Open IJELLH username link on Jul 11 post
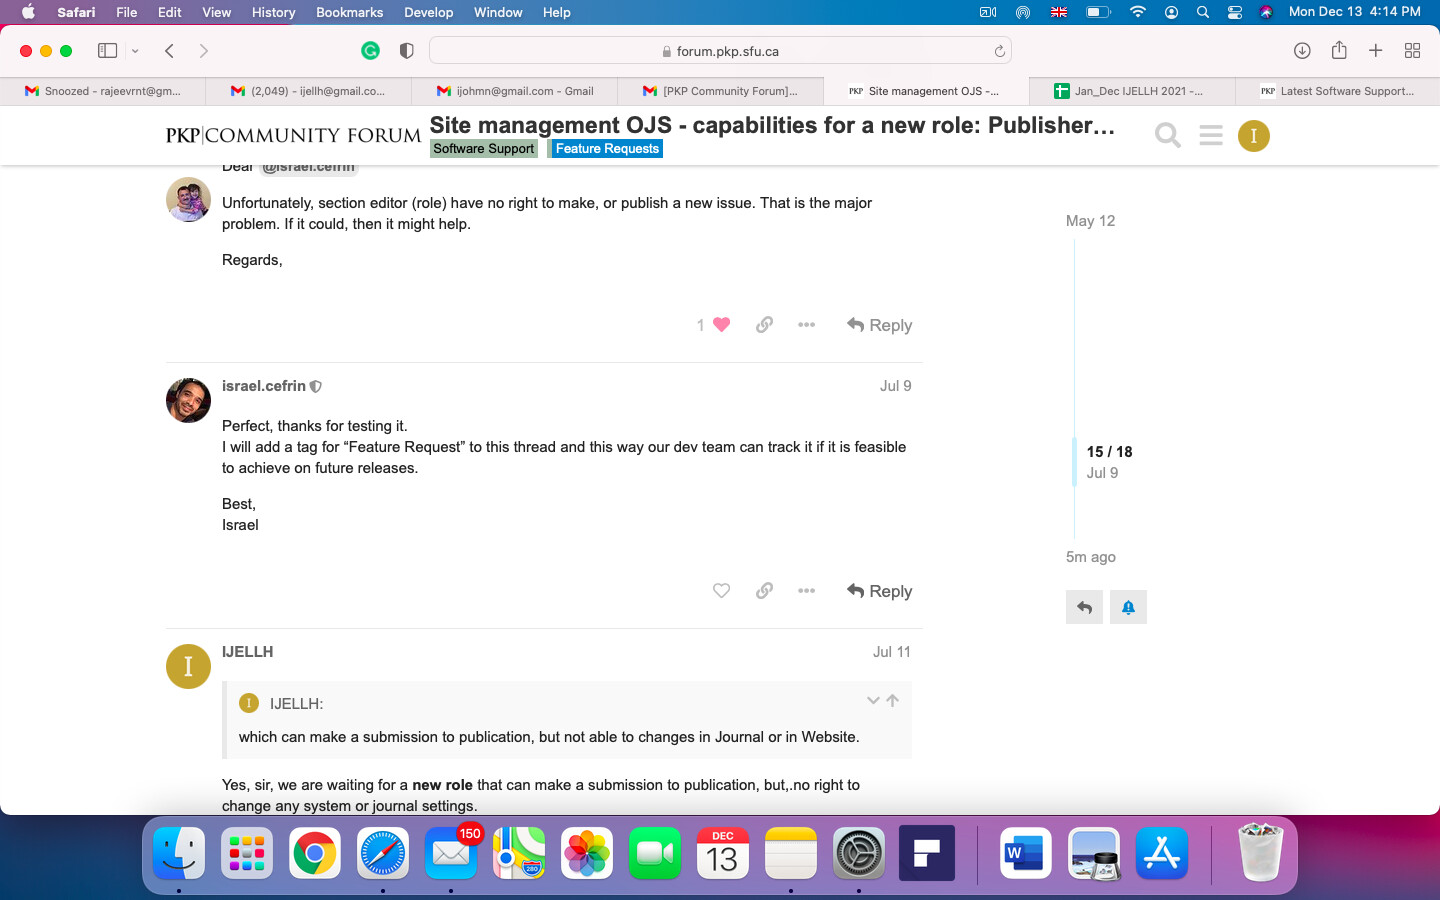Screen dimensions: 1440x900 247,652
